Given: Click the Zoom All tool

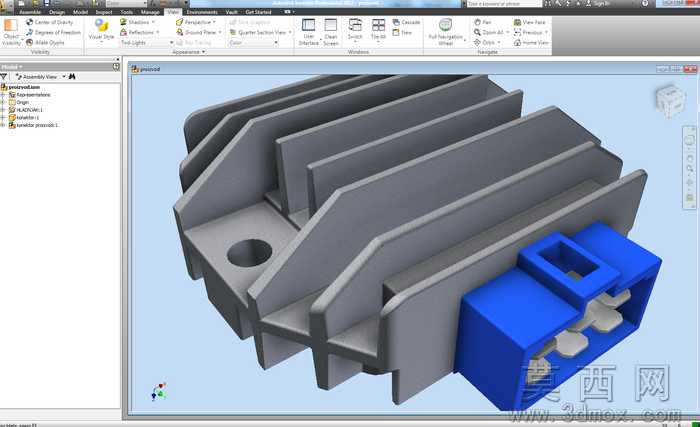Looking at the screenshot, I should 488,32.
